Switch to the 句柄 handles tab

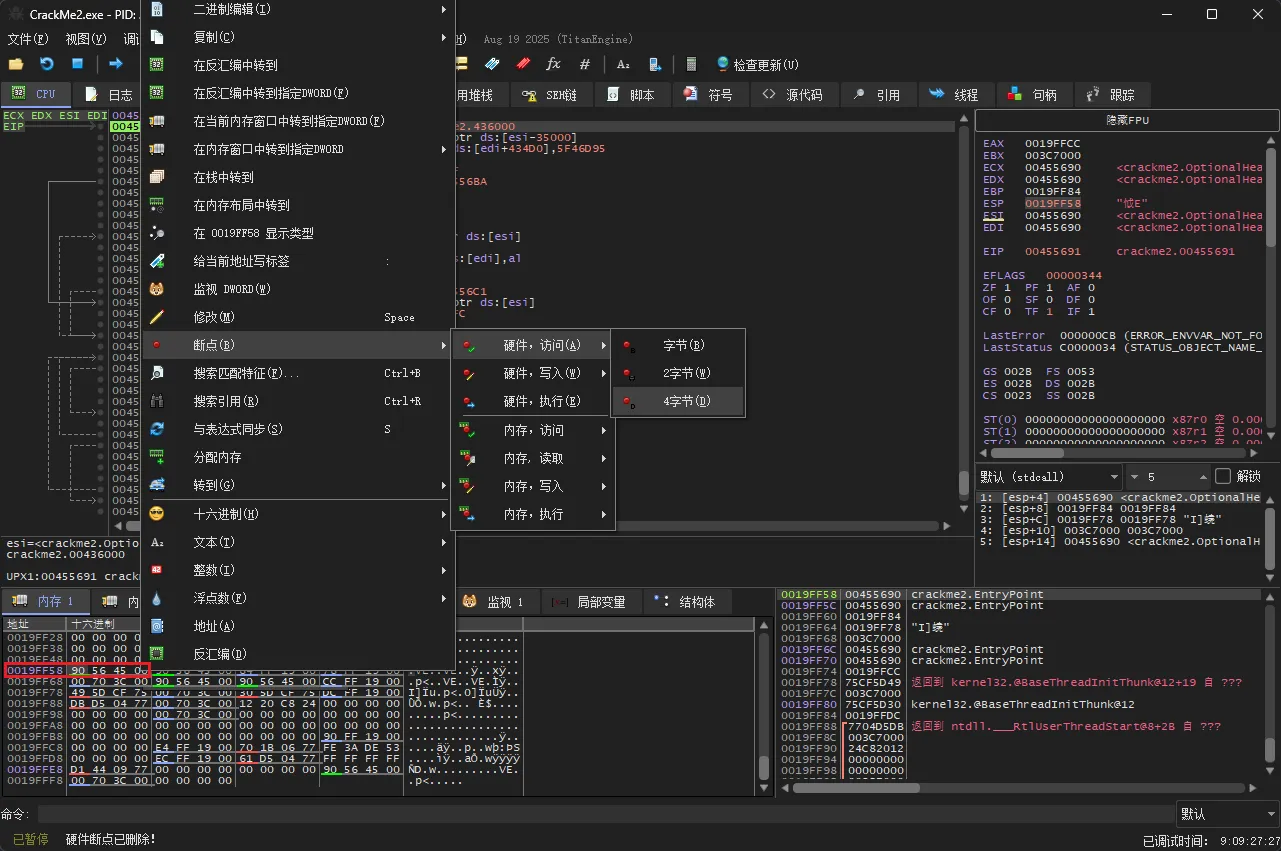[x=1033, y=95]
